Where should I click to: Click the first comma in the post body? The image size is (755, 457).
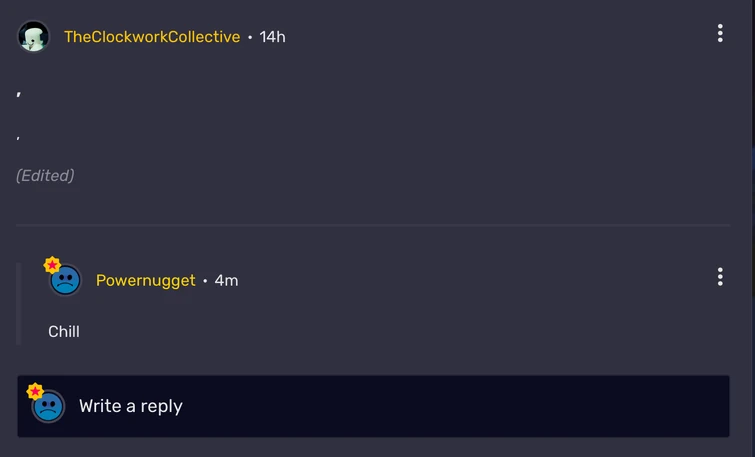(19, 95)
